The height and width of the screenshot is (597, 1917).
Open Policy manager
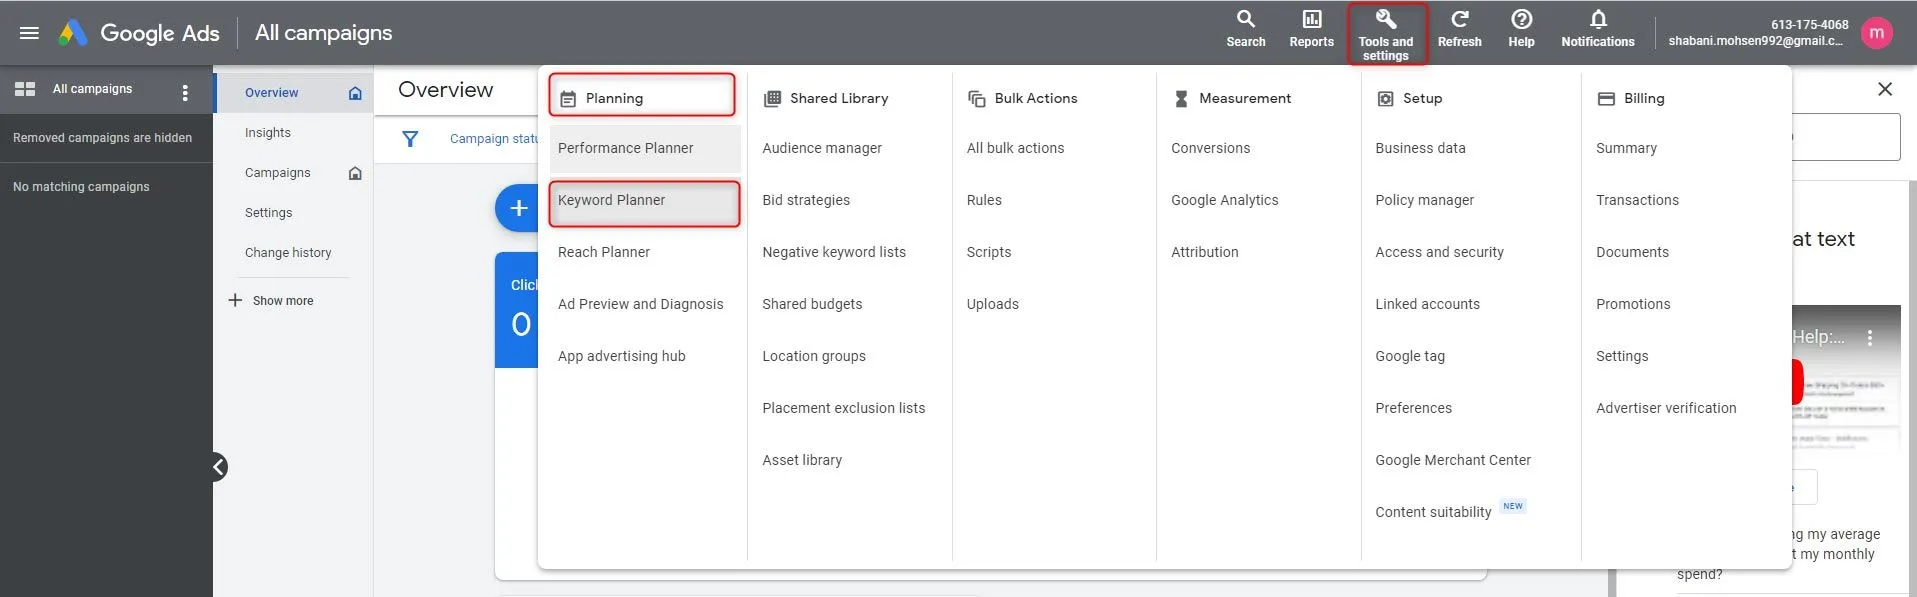click(1424, 200)
